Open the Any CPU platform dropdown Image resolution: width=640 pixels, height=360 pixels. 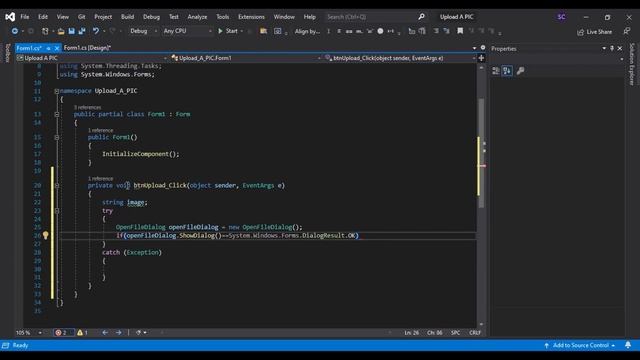(x=187, y=31)
